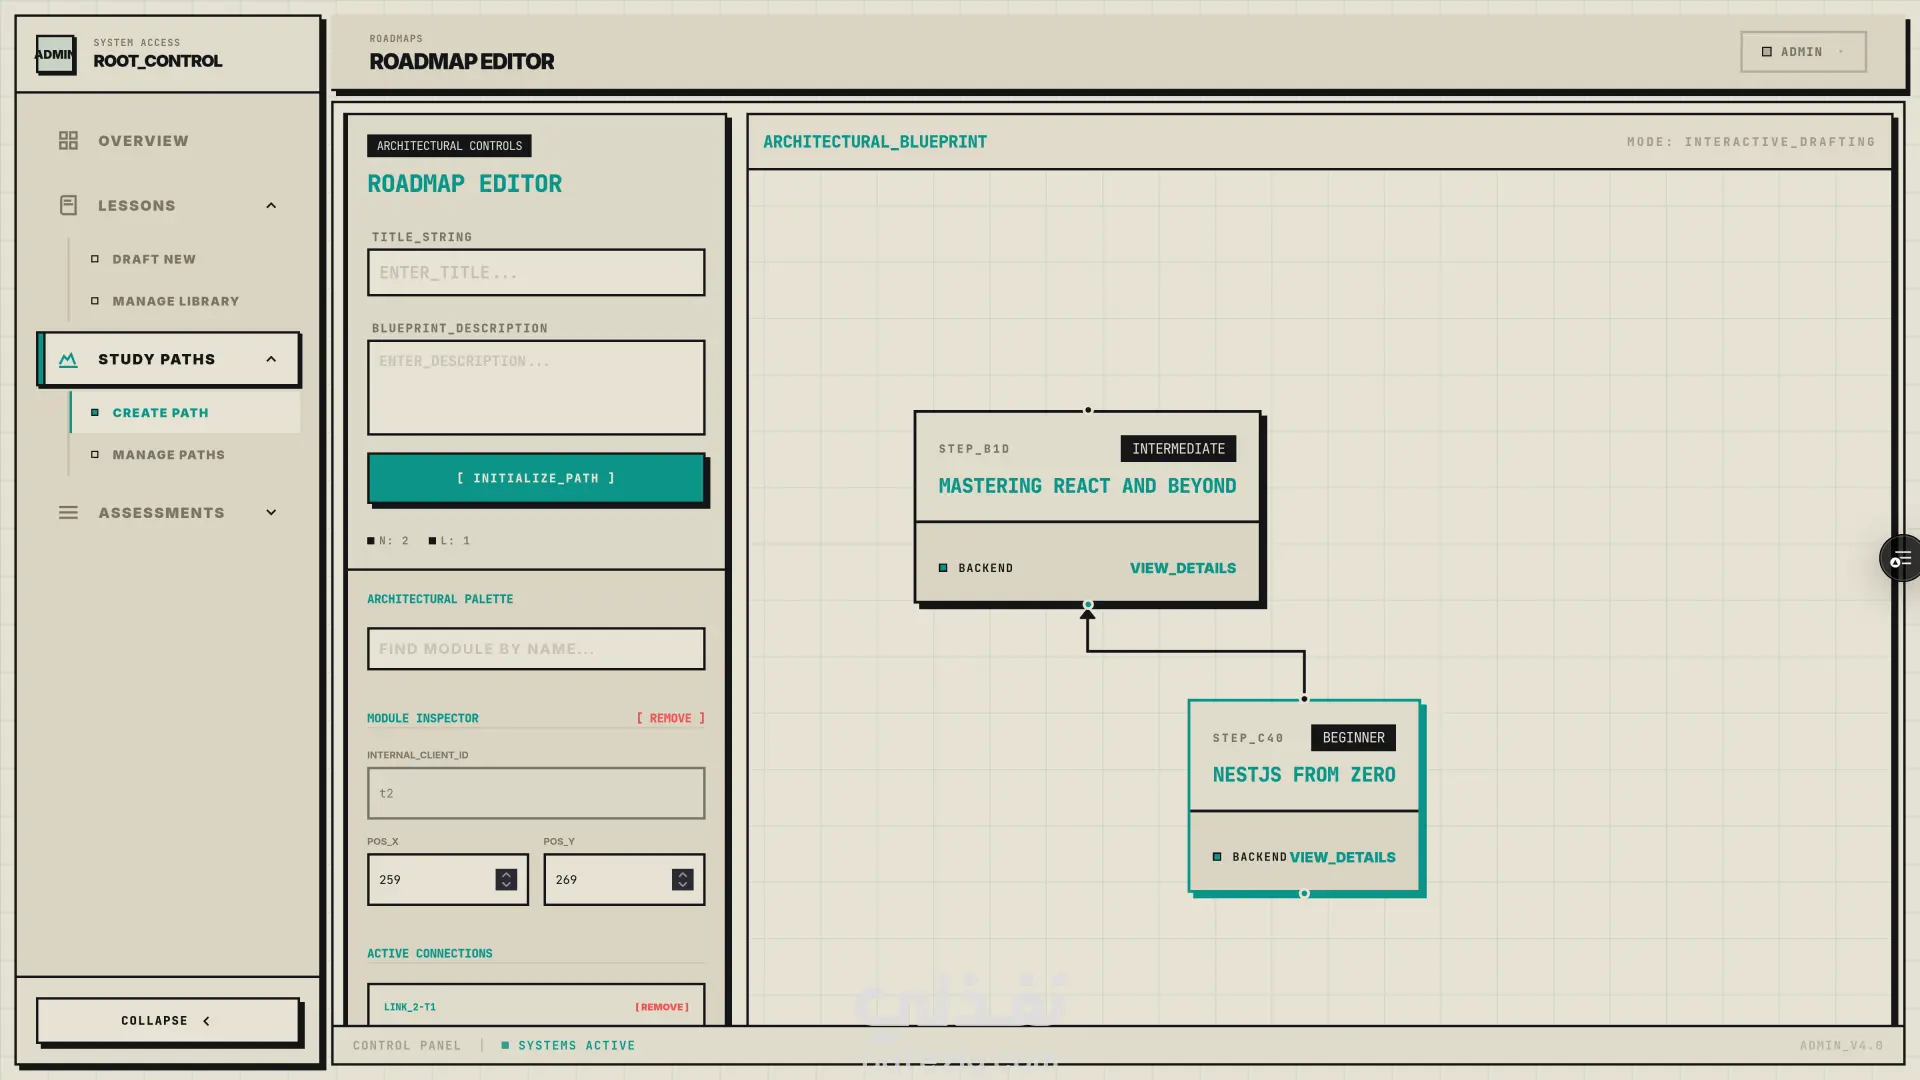The image size is (1920, 1080).
Task: Click REMOVE next to LINK_2-T1
Action: point(662,1007)
